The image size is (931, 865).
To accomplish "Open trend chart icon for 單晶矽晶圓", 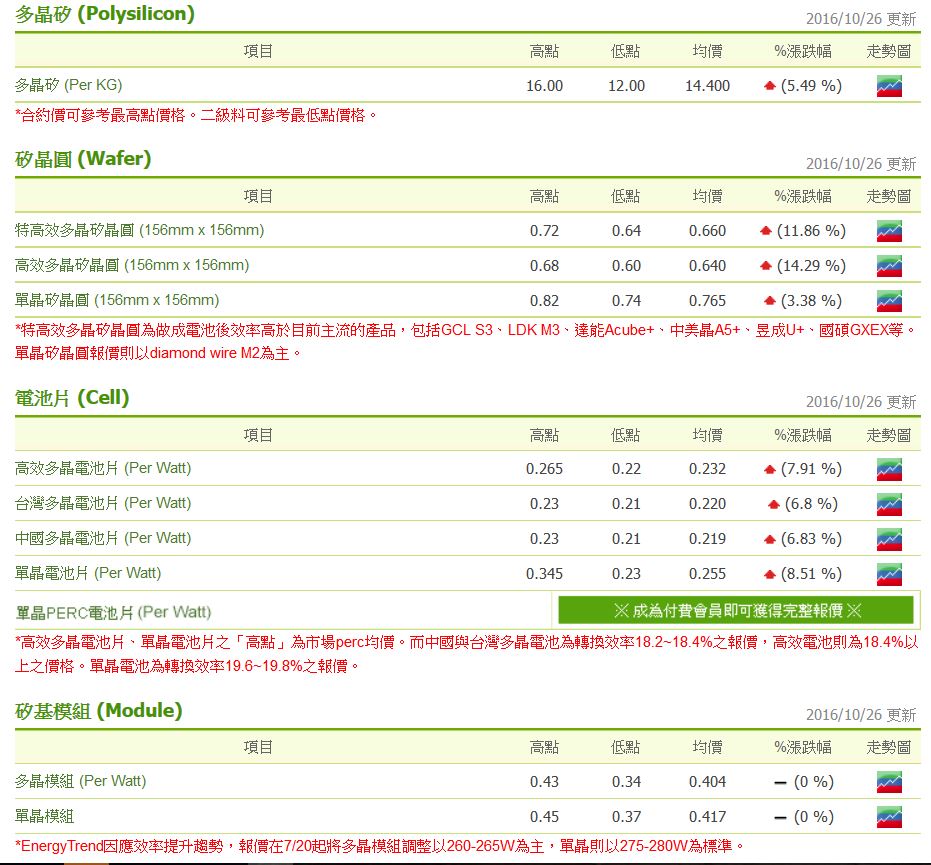I will click(889, 301).
